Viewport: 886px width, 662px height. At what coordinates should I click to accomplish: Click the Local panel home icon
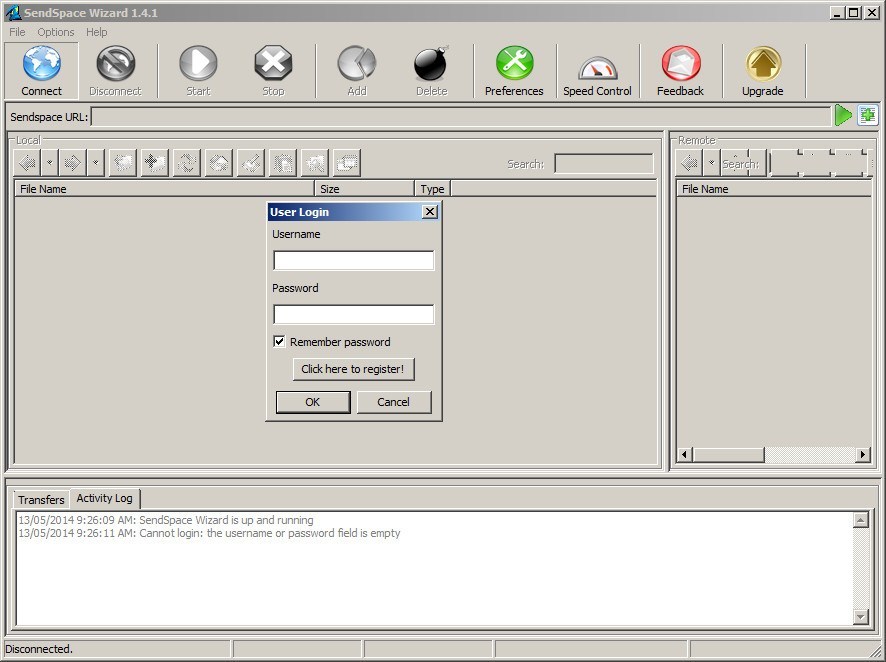tap(219, 163)
